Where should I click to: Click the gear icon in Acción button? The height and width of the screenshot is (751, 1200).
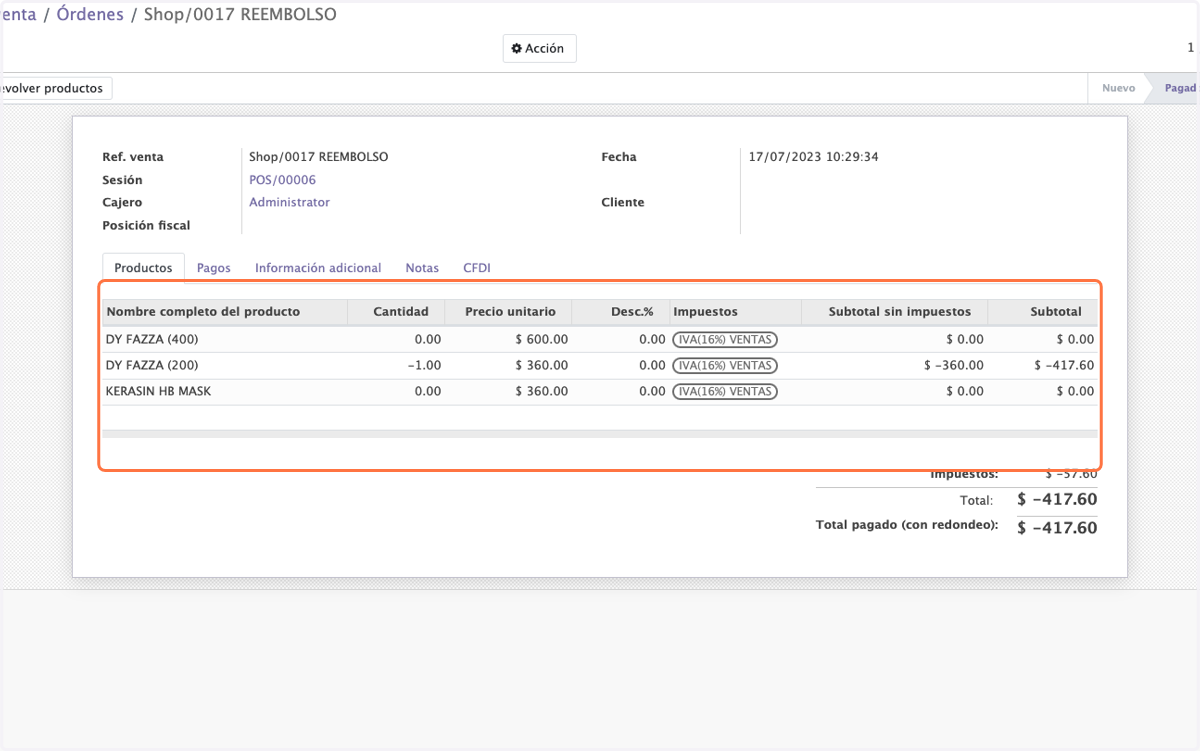point(517,48)
